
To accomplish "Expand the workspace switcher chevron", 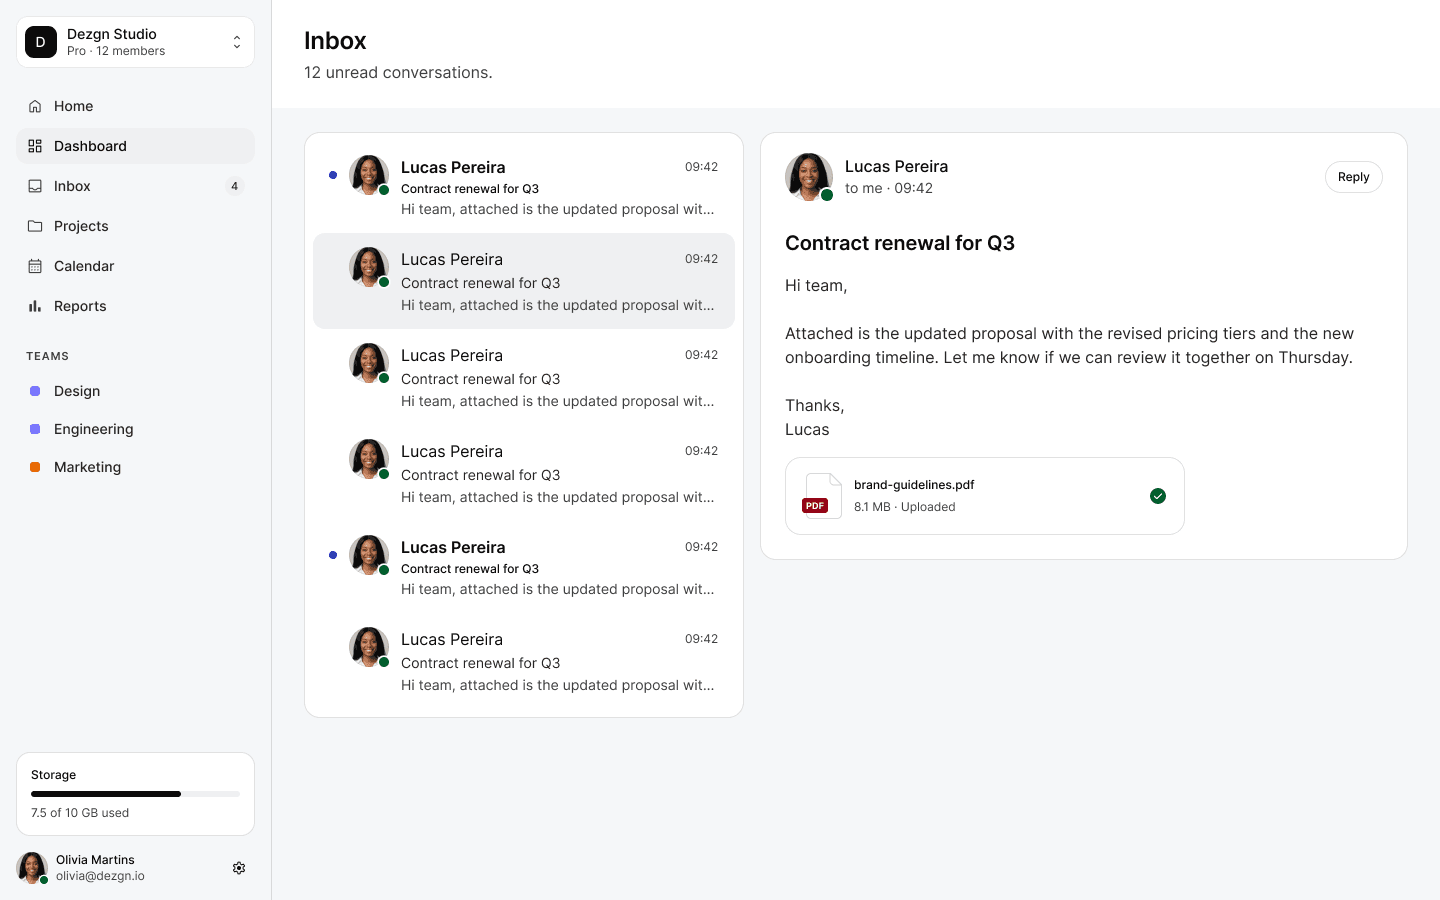I will [237, 42].
